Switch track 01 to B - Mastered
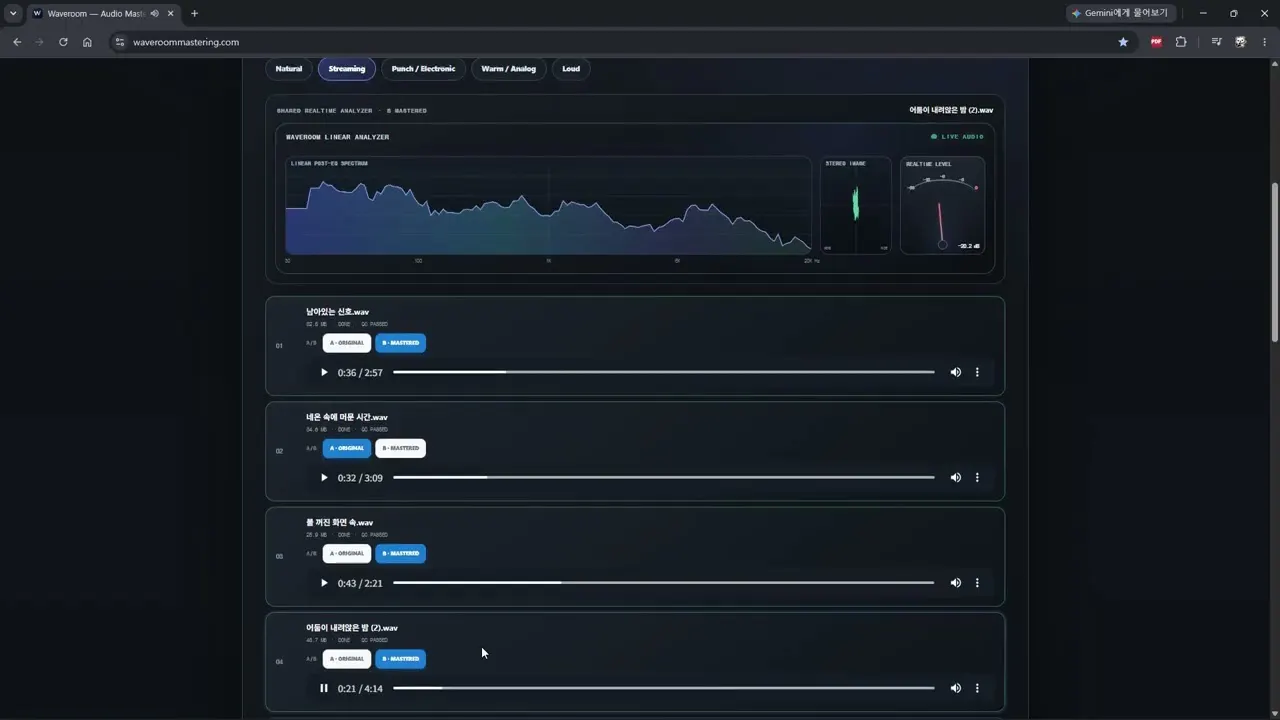Viewport: 1280px width, 720px height. [x=401, y=343]
